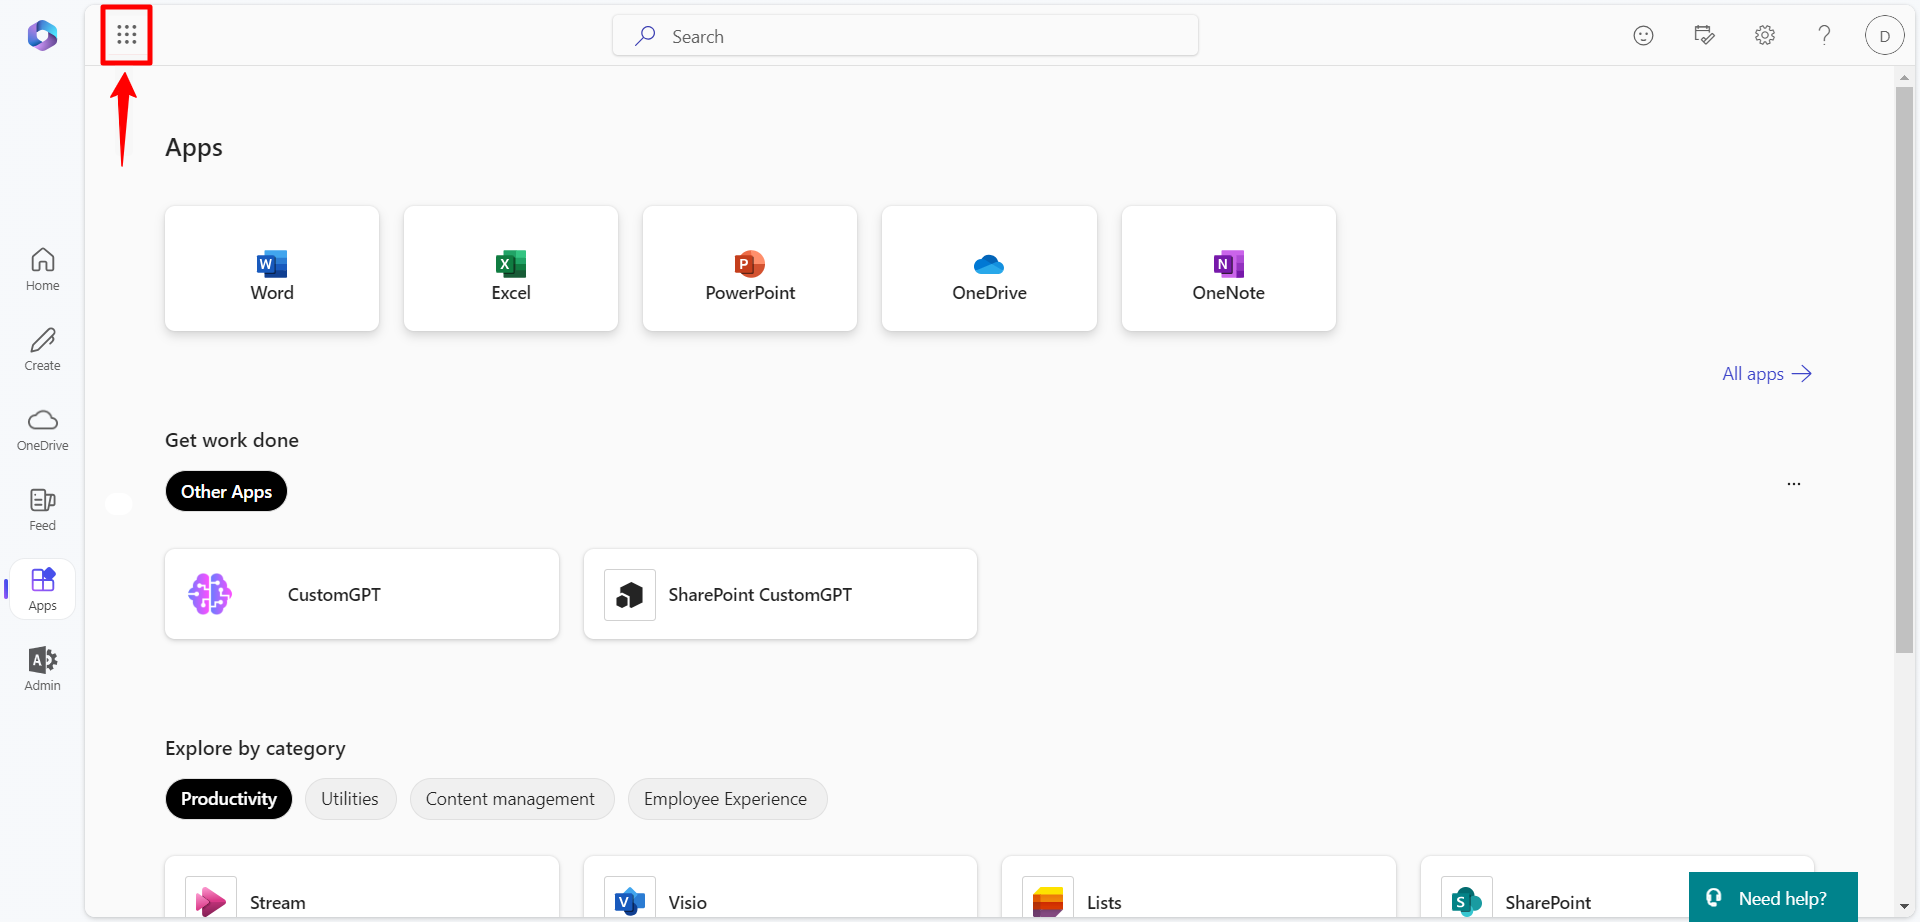Image resolution: width=1920 pixels, height=922 pixels.
Task: Click the scrollbar down arrow
Action: (x=1904, y=907)
